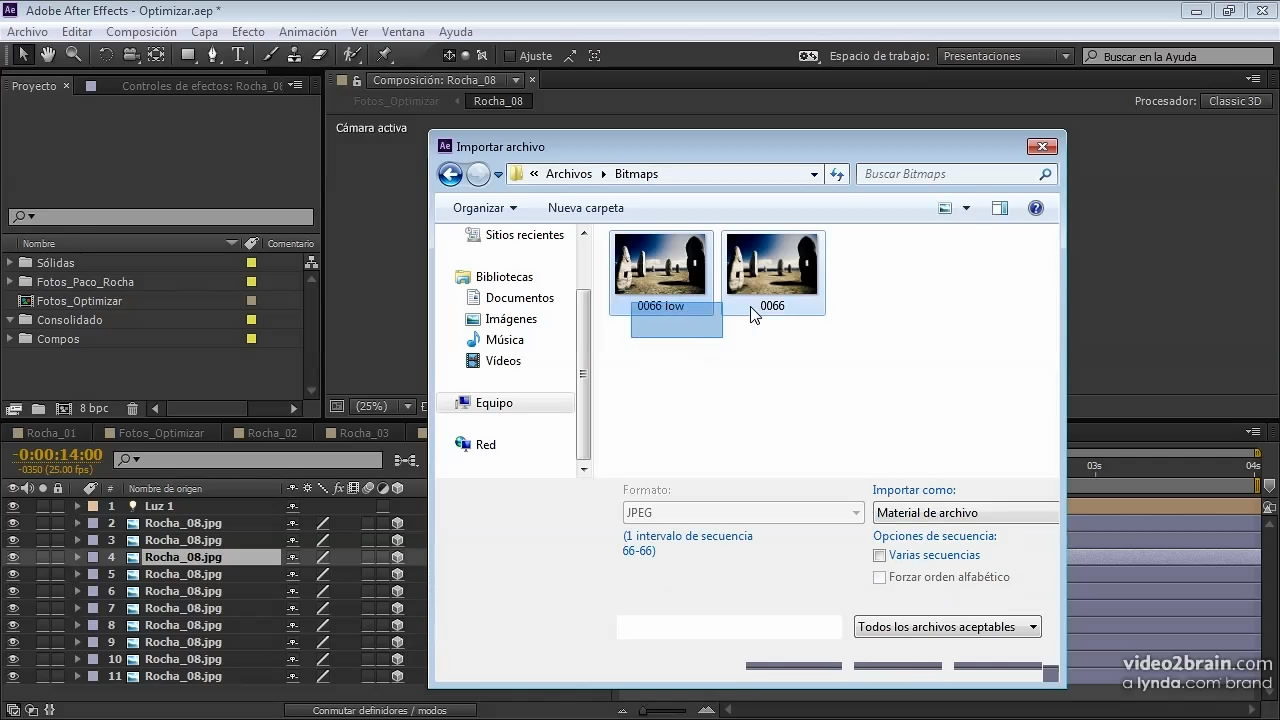Select the Brush tool
Screen dimensions: 1280x720
[270, 55]
